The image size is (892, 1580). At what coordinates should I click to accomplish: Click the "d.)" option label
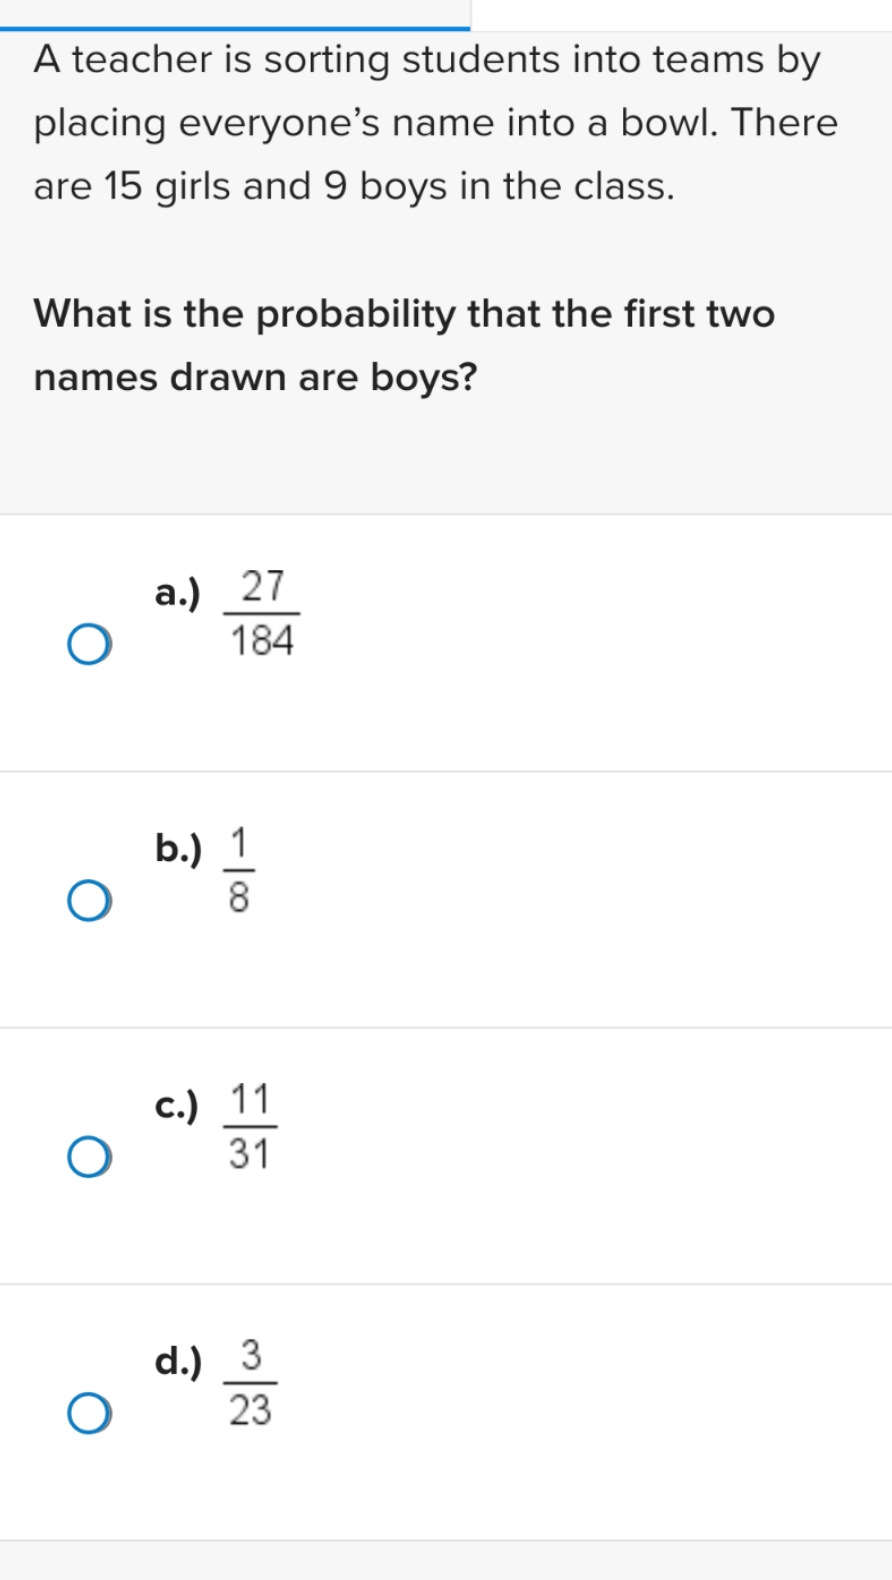click(178, 1361)
